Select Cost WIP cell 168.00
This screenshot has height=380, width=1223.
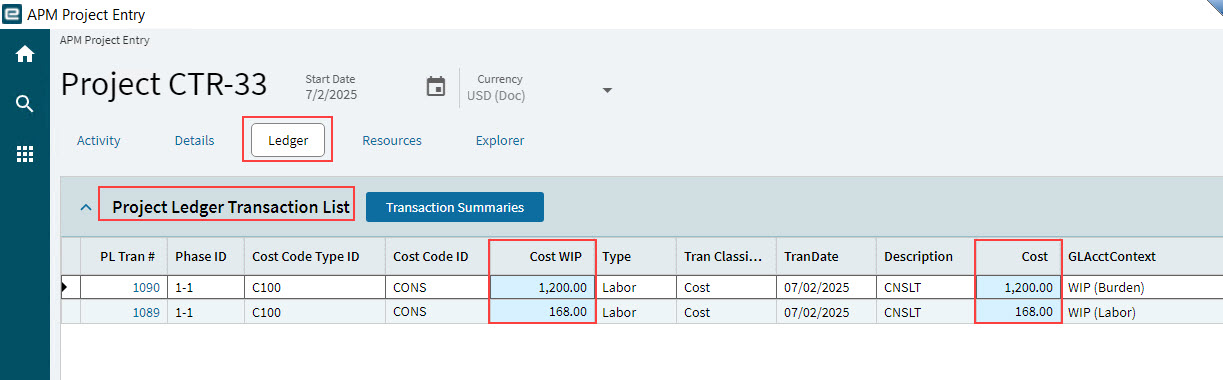pos(542,312)
